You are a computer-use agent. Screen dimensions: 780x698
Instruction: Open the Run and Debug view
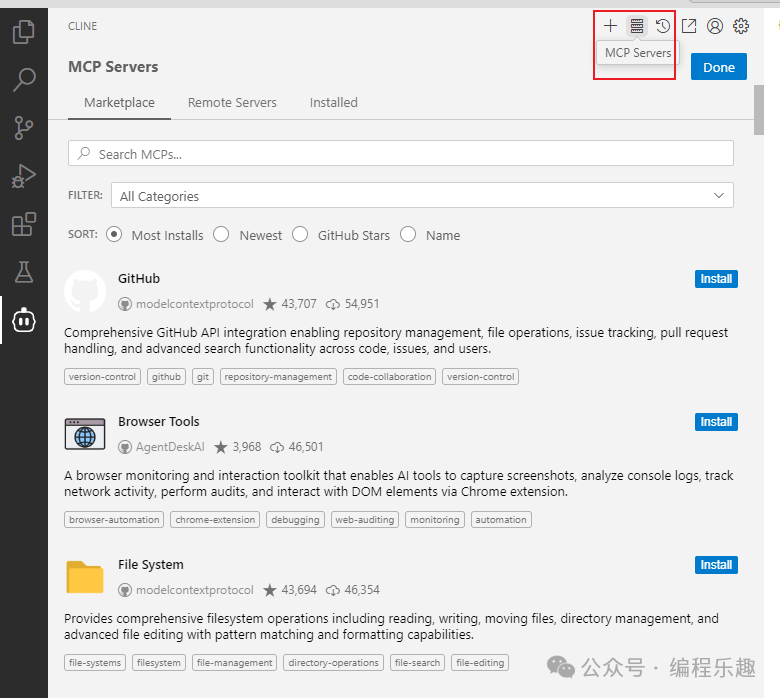coord(23,176)
